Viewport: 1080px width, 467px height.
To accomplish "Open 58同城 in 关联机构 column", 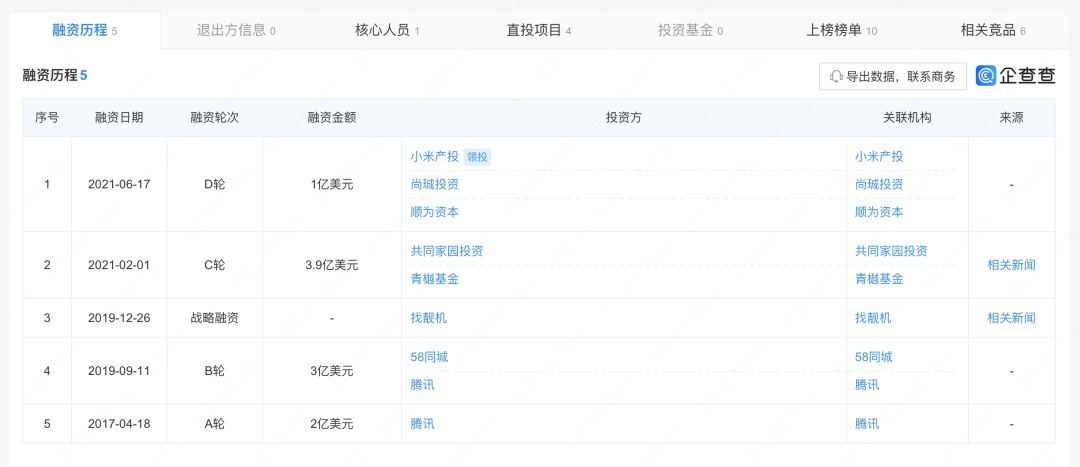I will click(x=873, y=357).
